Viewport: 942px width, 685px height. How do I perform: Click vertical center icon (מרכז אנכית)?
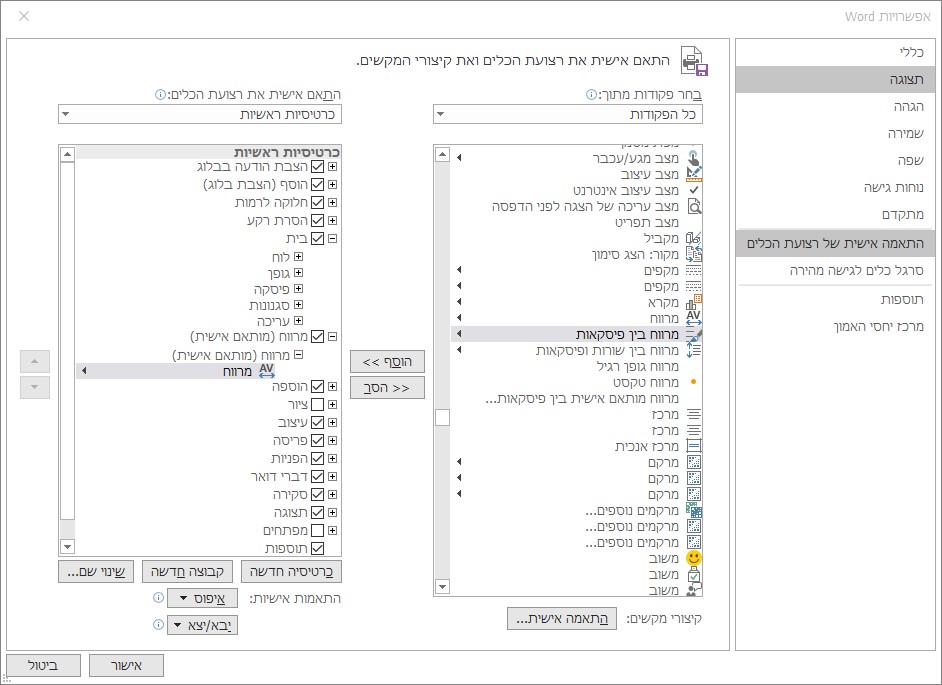coord(693,446)
